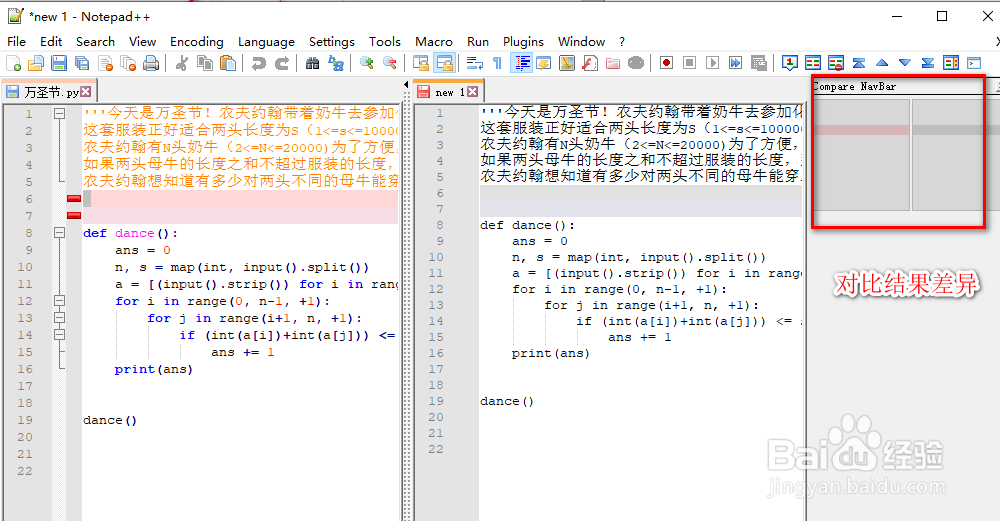Open the Encoding menu
The width and height of the screenshot is (1000, 521).
196,41
